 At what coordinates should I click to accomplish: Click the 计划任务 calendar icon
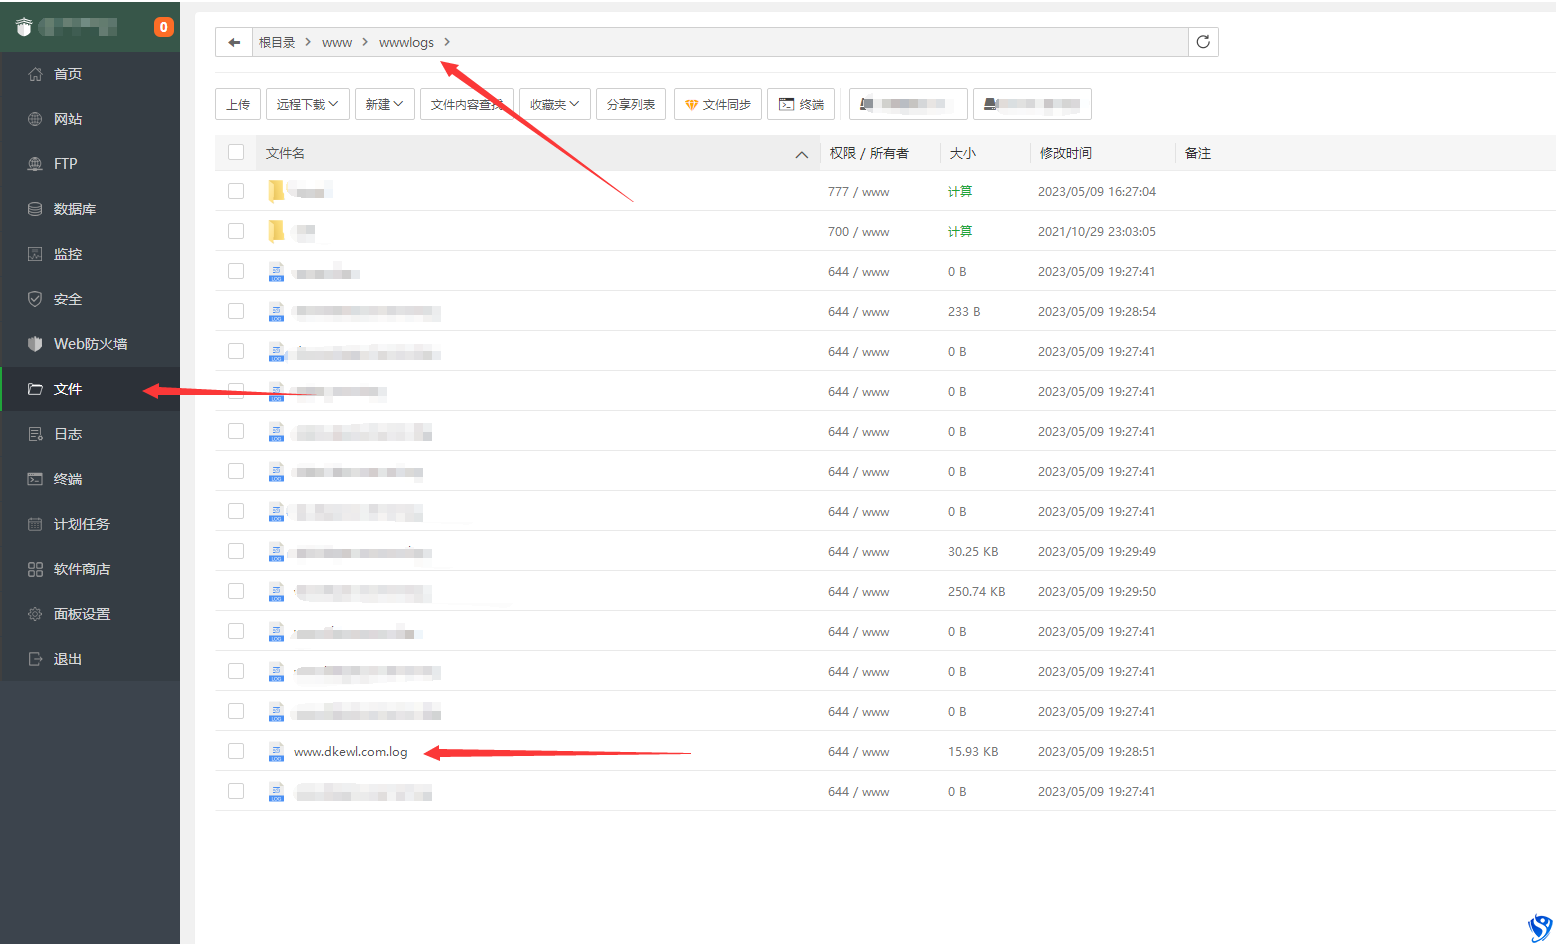pos(35,524)
